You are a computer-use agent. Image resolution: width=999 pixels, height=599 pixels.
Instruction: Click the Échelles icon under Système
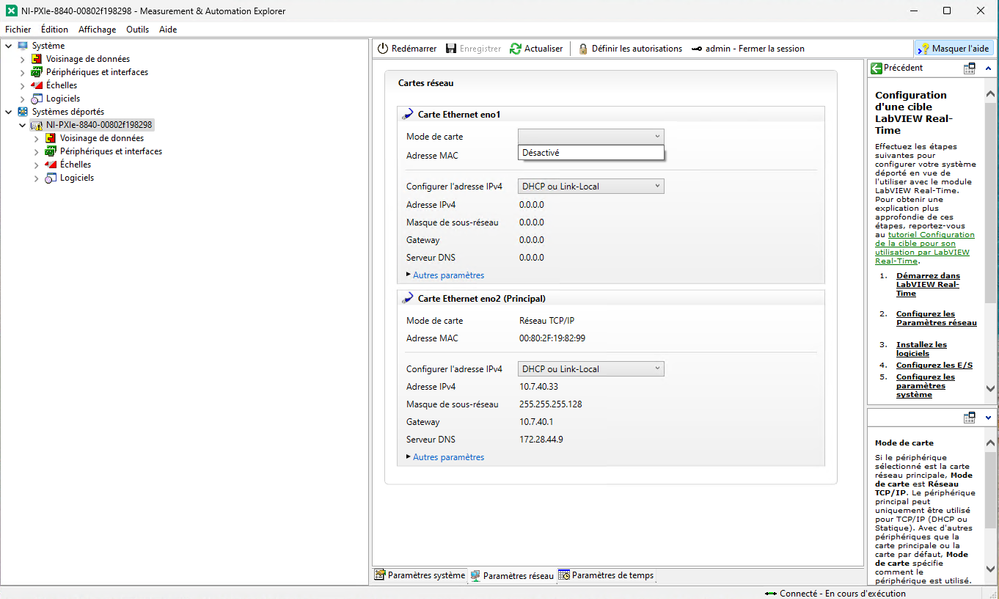click(37, 85)
